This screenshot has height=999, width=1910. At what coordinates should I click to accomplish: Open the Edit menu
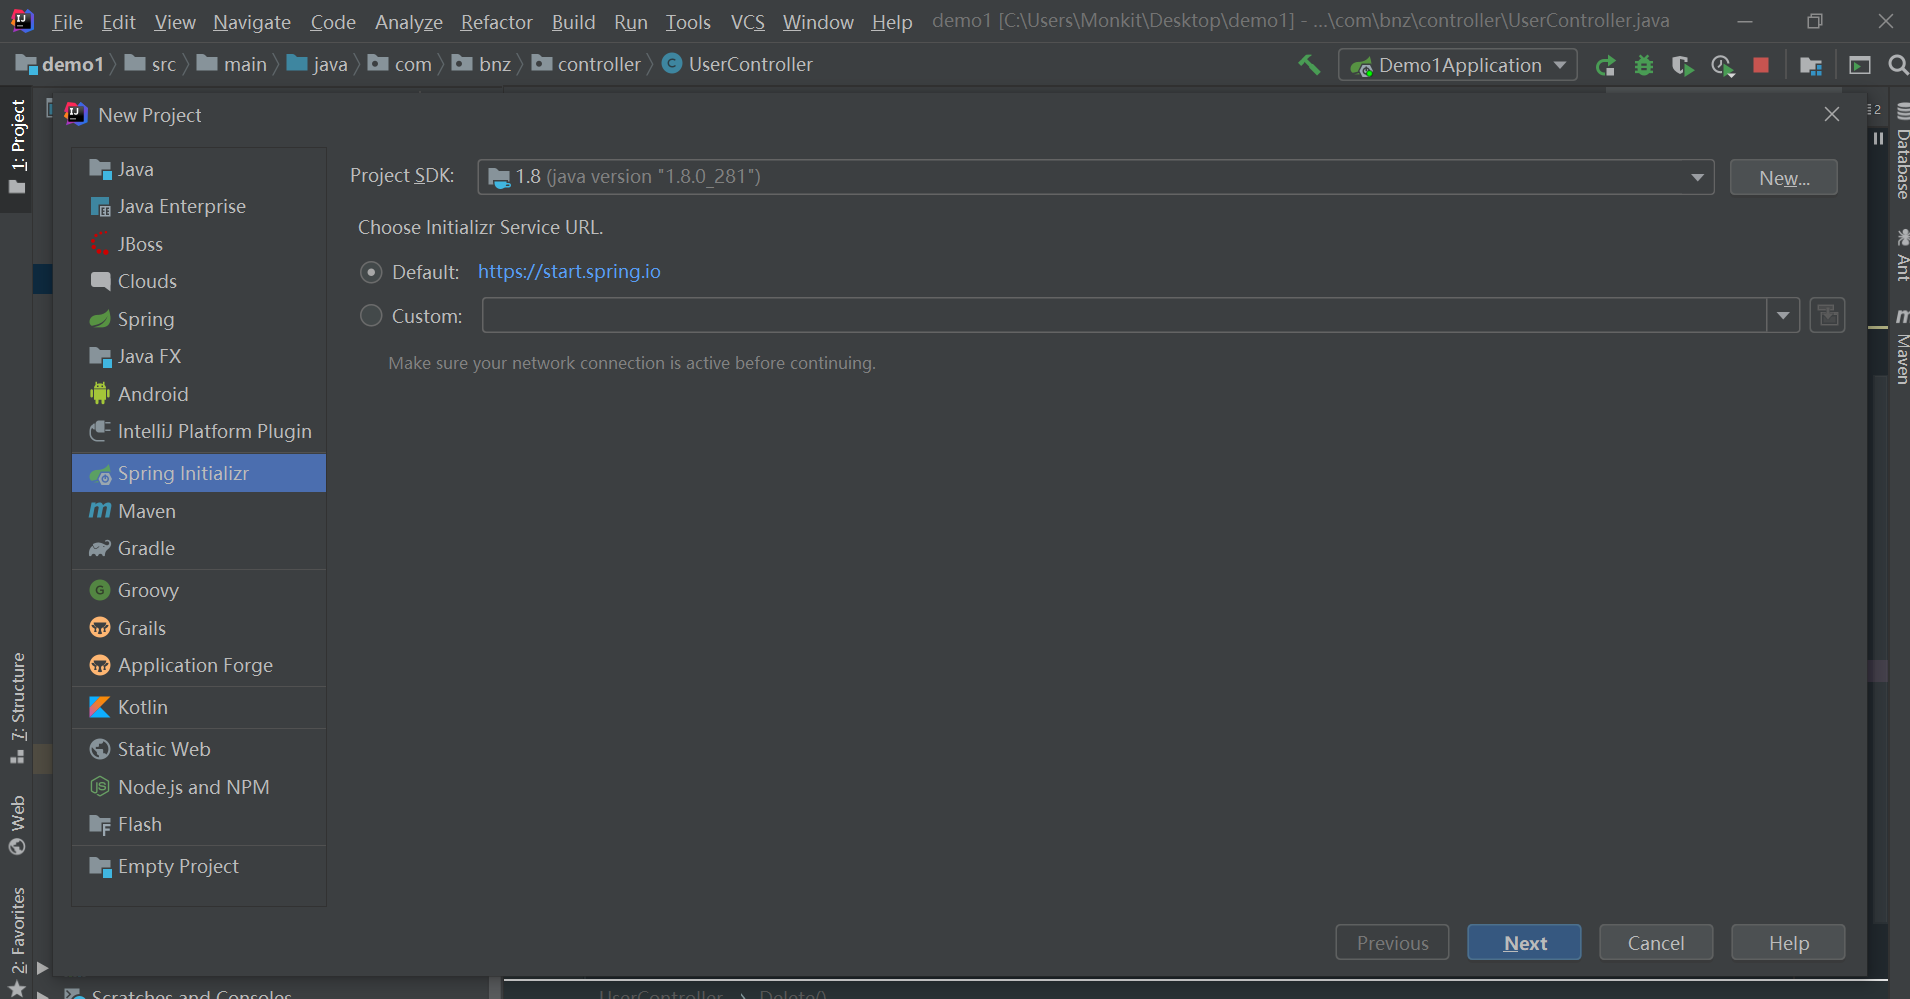coord(118,22)
